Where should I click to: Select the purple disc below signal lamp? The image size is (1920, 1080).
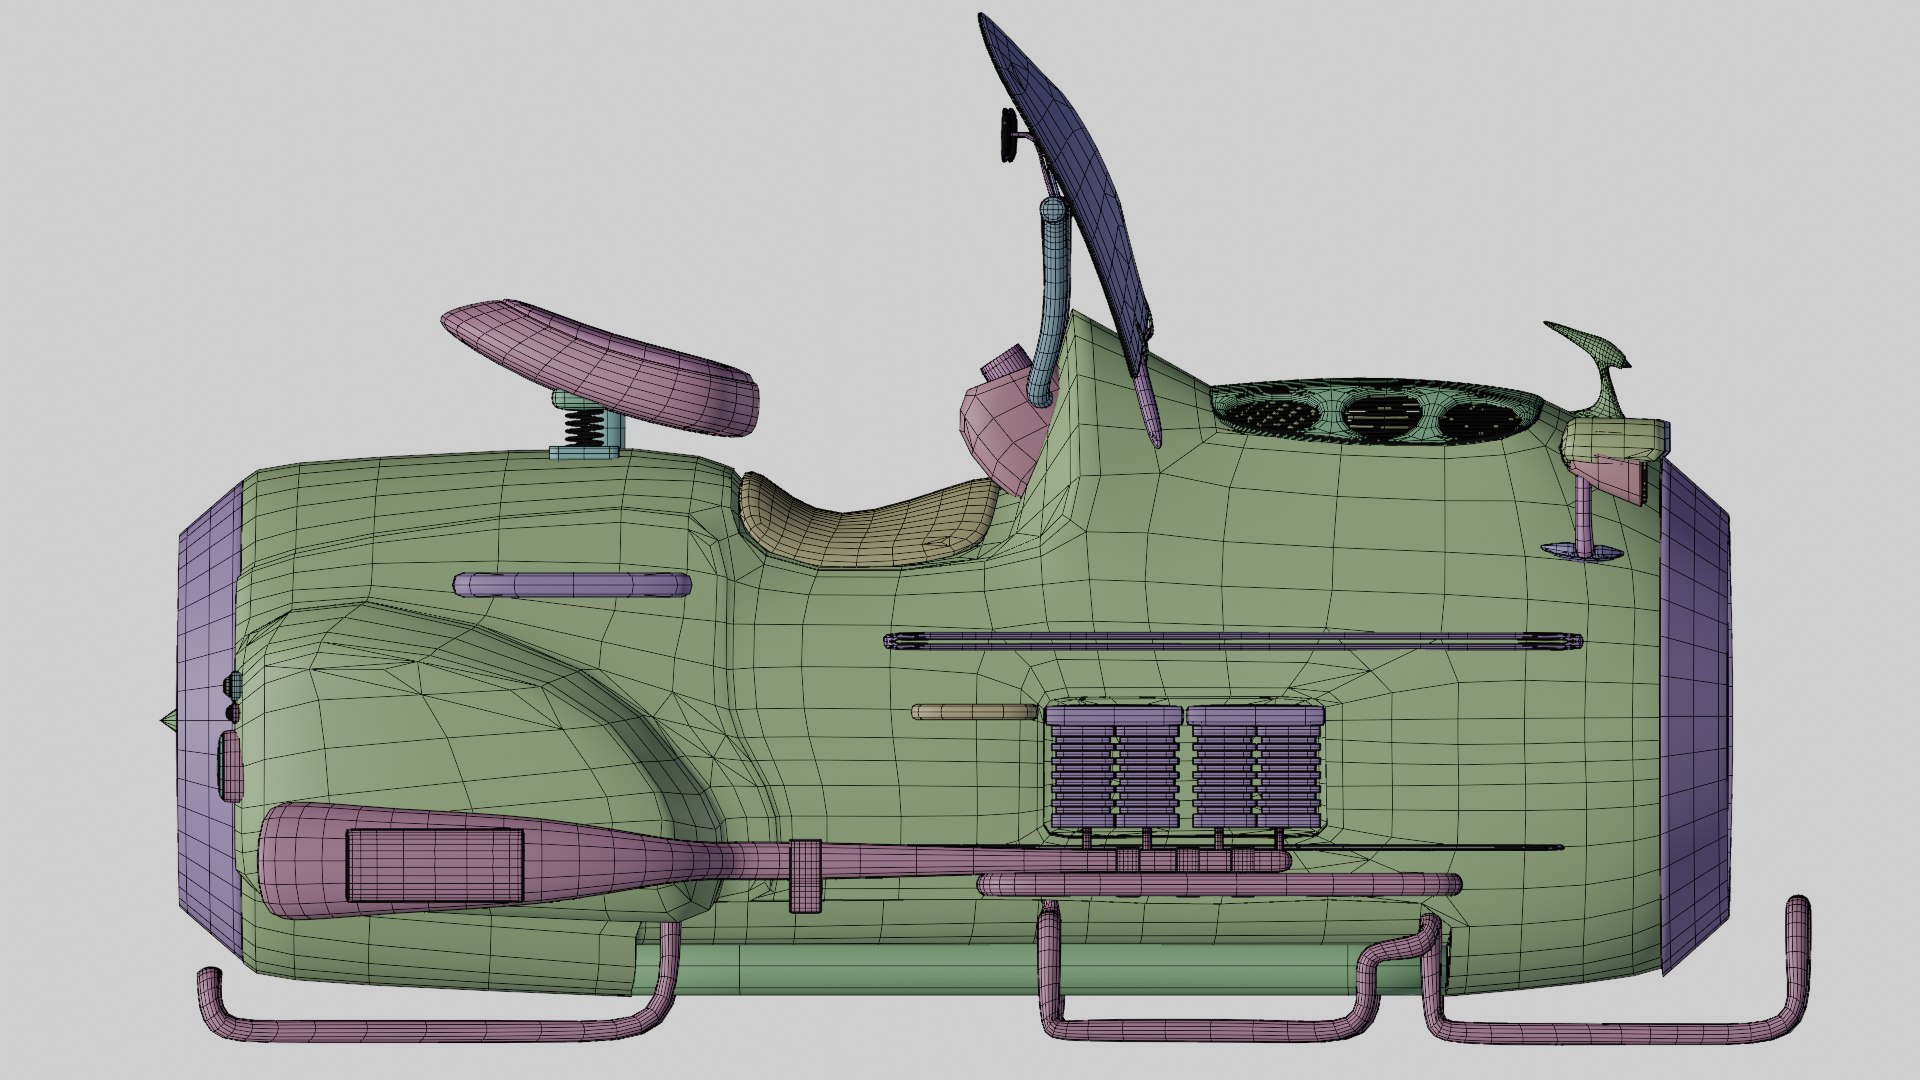point(1583,551)
